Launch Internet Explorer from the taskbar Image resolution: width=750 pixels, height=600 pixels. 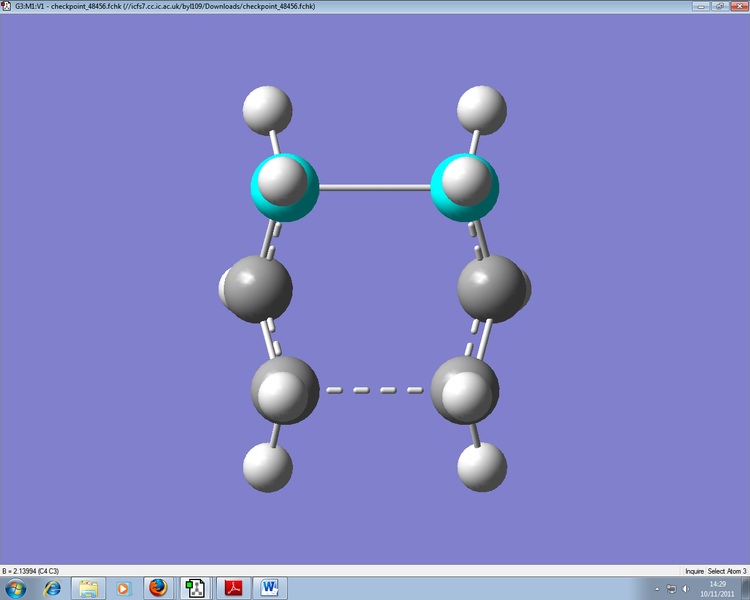[x=52, y=588]
